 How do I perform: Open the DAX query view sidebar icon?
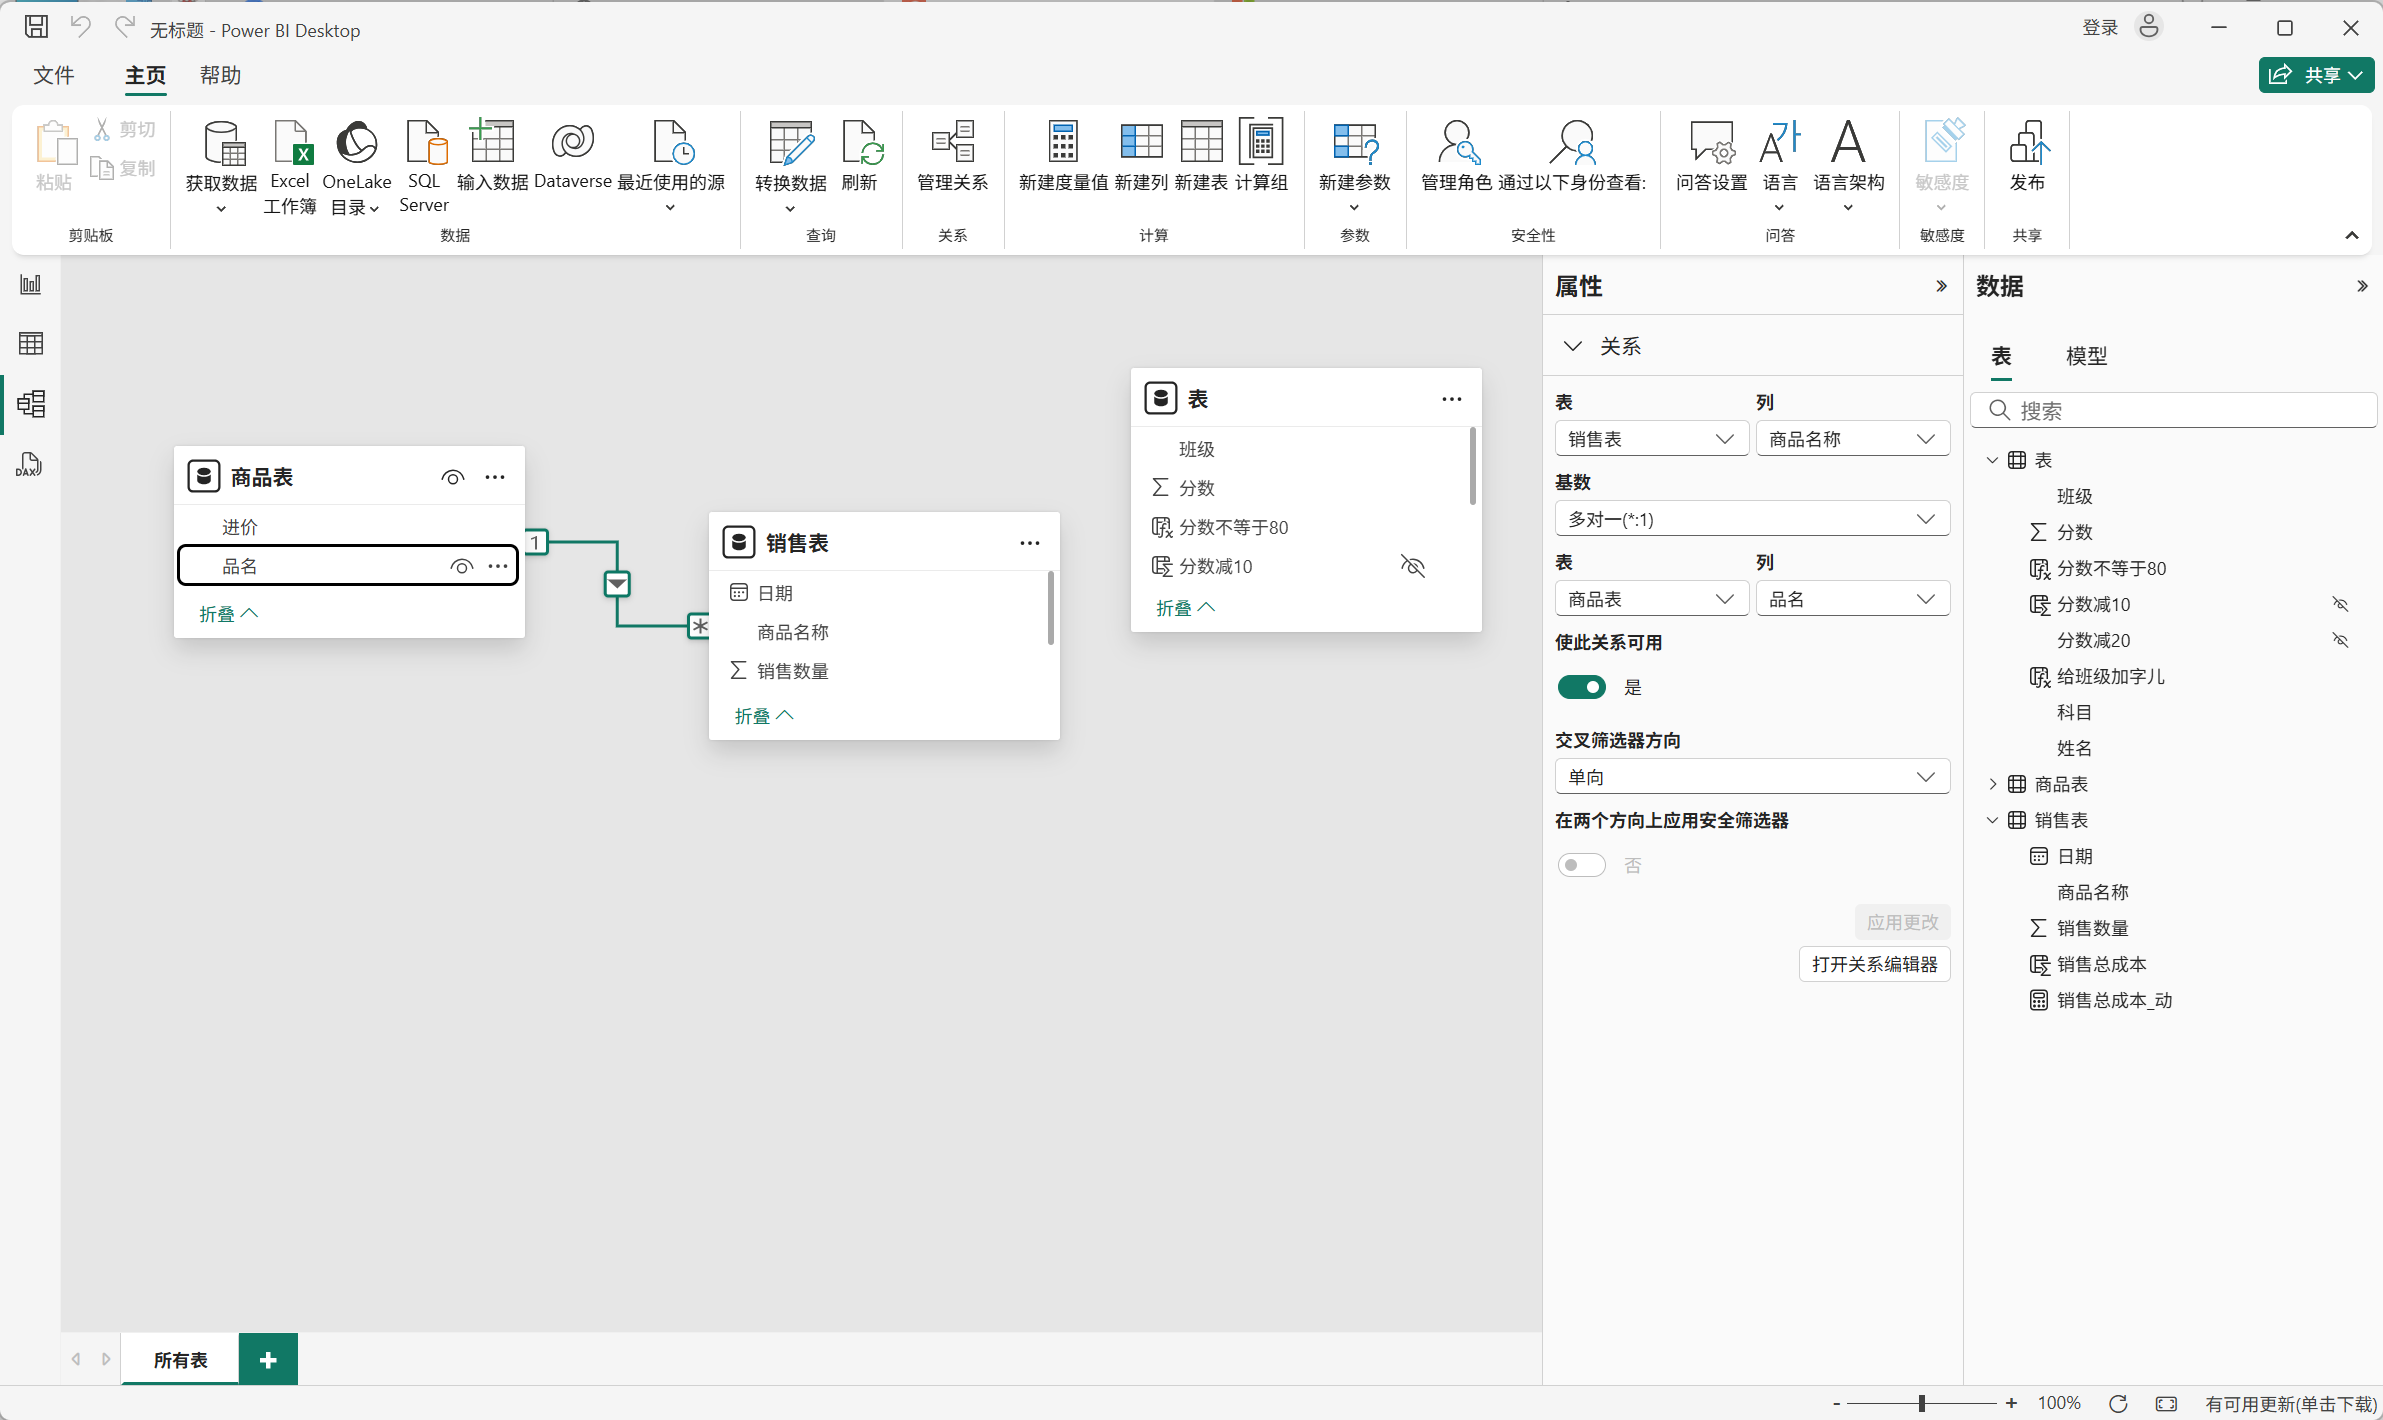[29, 464]
